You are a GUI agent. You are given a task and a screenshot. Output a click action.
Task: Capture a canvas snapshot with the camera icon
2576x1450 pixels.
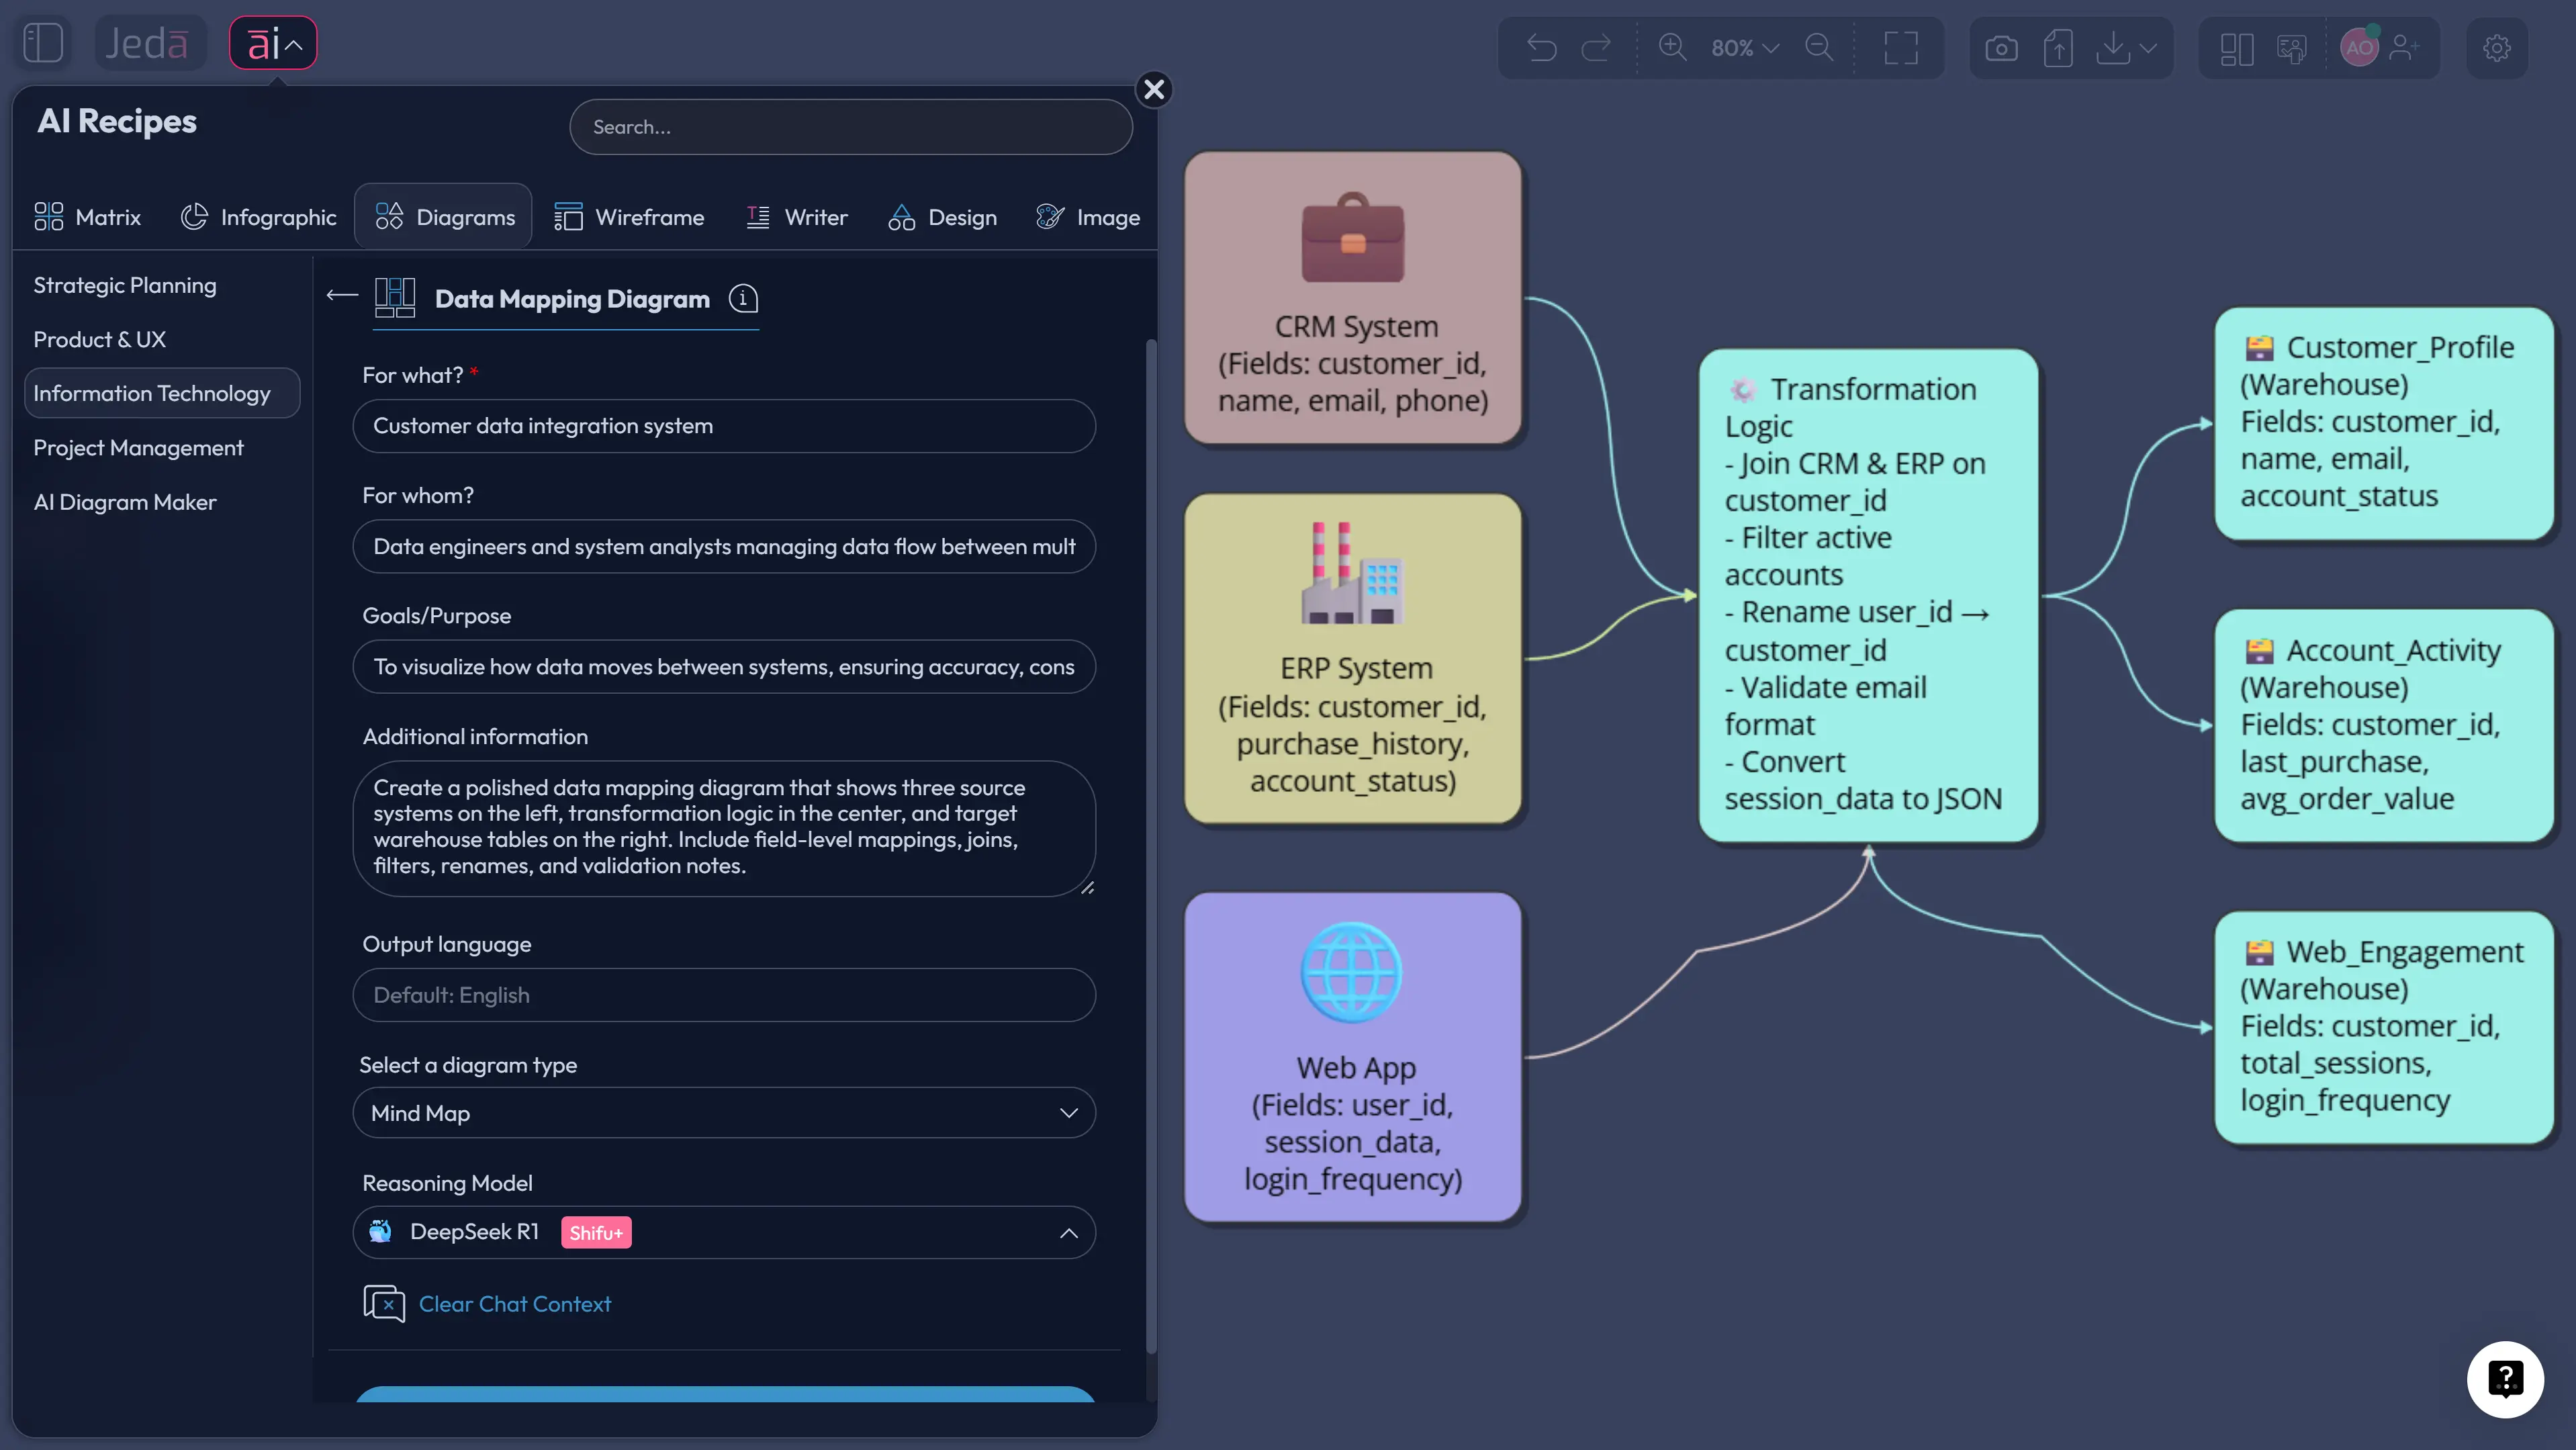coord(2001,47)
